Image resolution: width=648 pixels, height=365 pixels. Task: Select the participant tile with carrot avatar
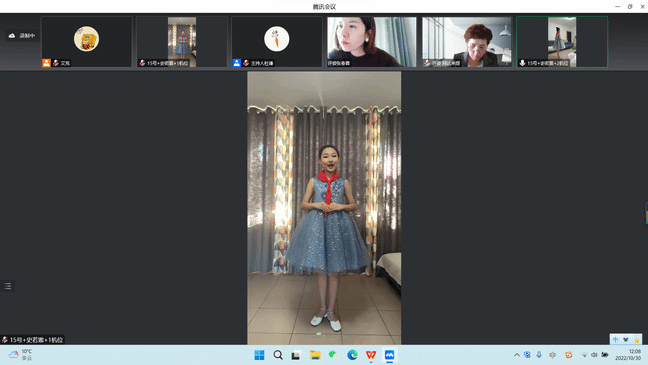pyautogui.click(x=276, y=42)
